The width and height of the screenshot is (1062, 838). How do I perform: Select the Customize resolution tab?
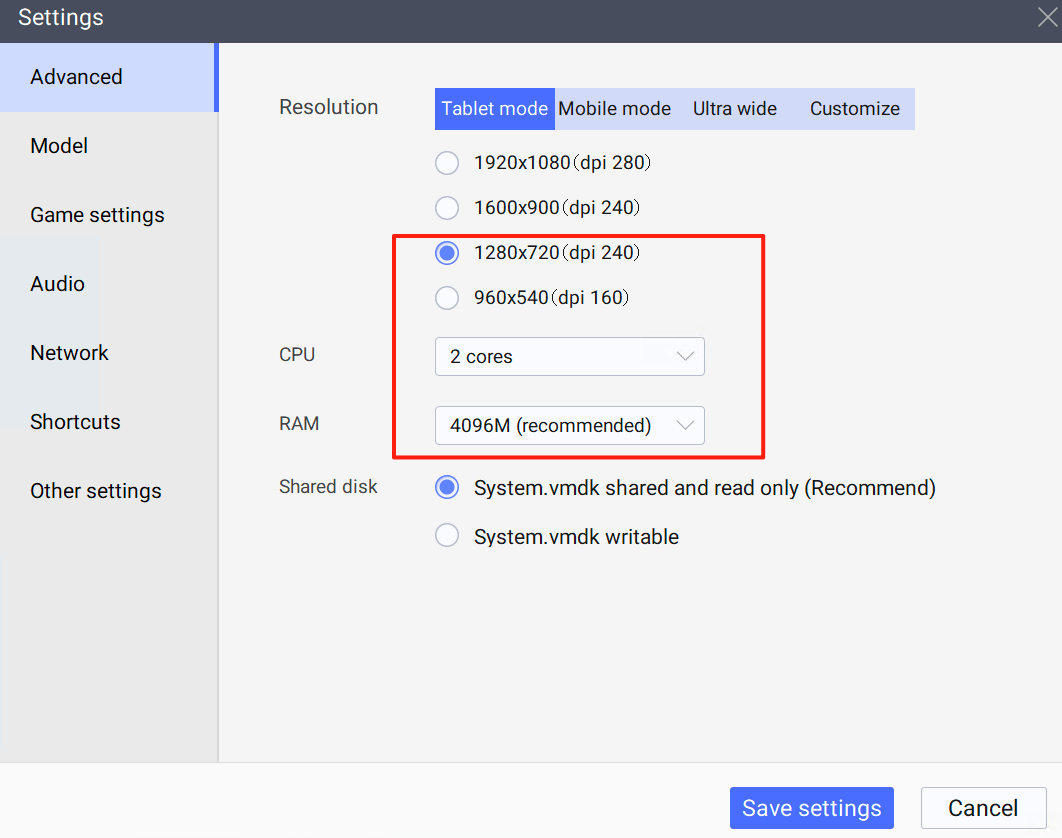[854, 109]
